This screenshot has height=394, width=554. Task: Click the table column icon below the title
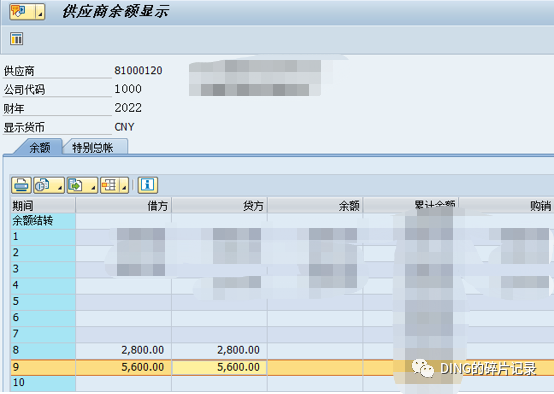tap(17, 39)
